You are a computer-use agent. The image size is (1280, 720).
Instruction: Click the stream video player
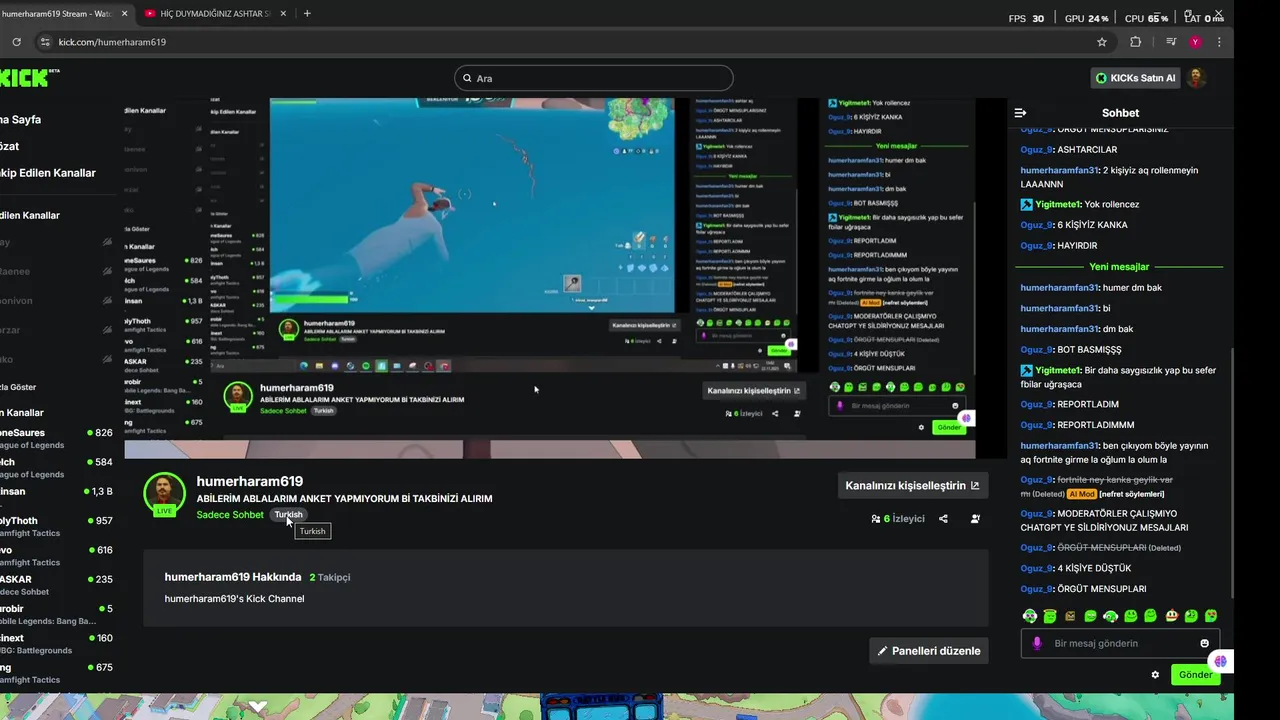[550, 278]
